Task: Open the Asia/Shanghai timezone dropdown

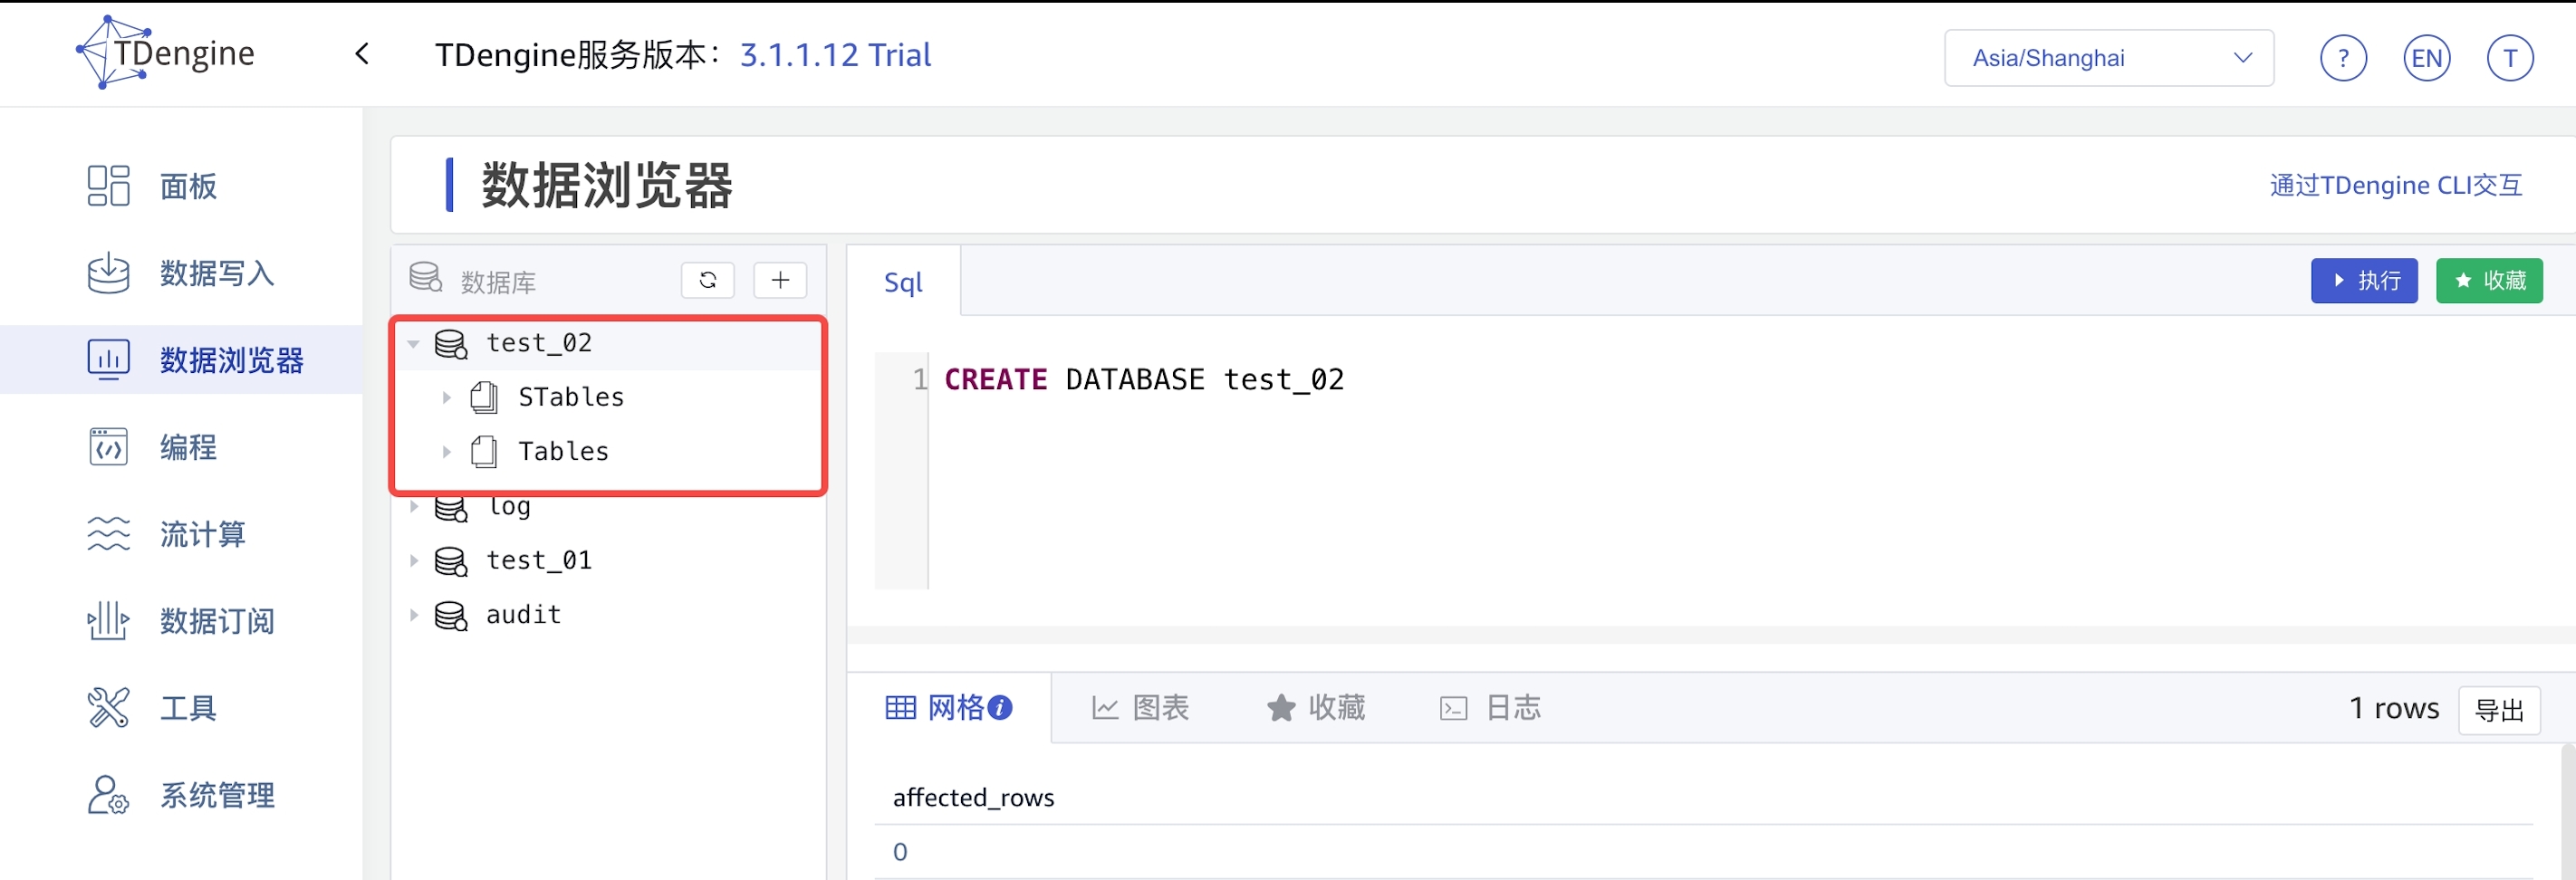Action: tap(2108, 58)
